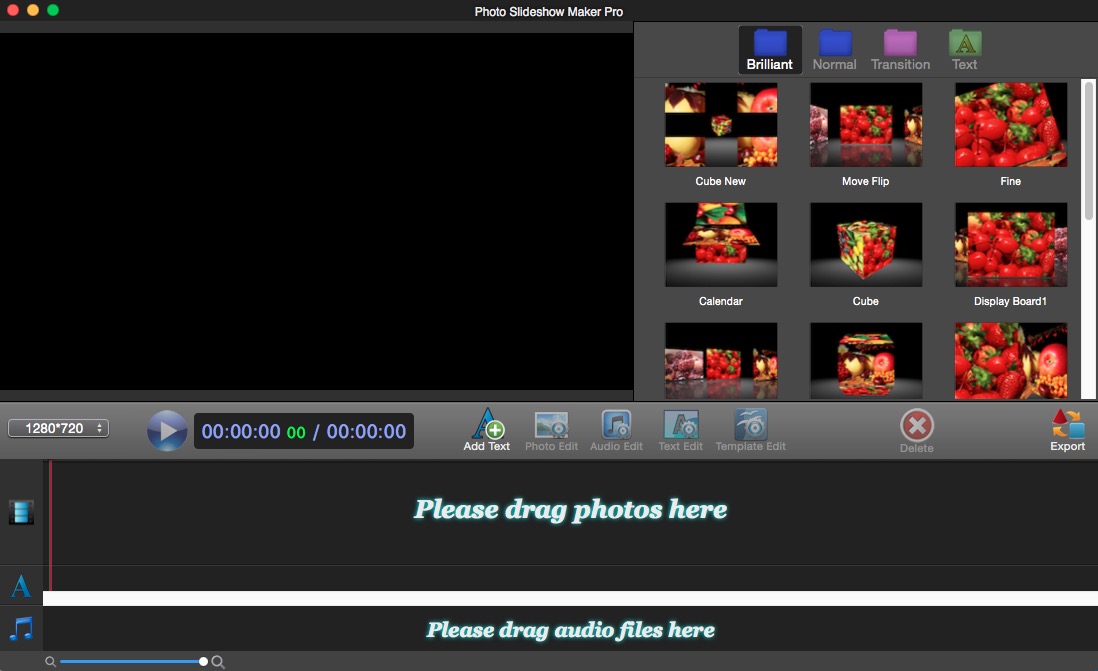Choose the Calendar template thumbnail
1098x671 pixels.
point(721,245)
